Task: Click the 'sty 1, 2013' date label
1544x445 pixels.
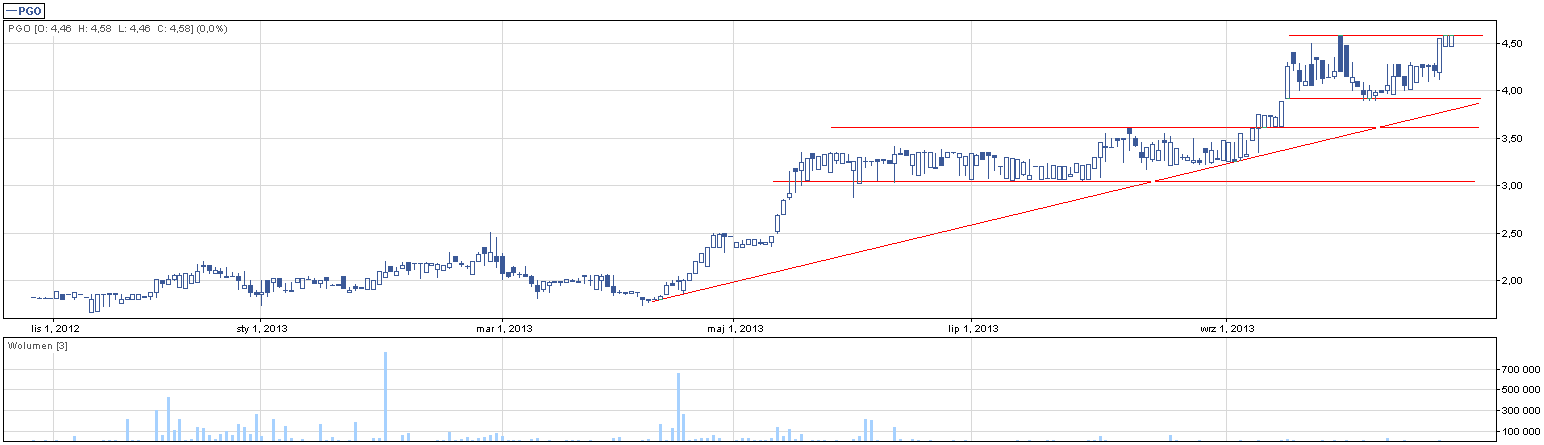Action: (260, 328)
